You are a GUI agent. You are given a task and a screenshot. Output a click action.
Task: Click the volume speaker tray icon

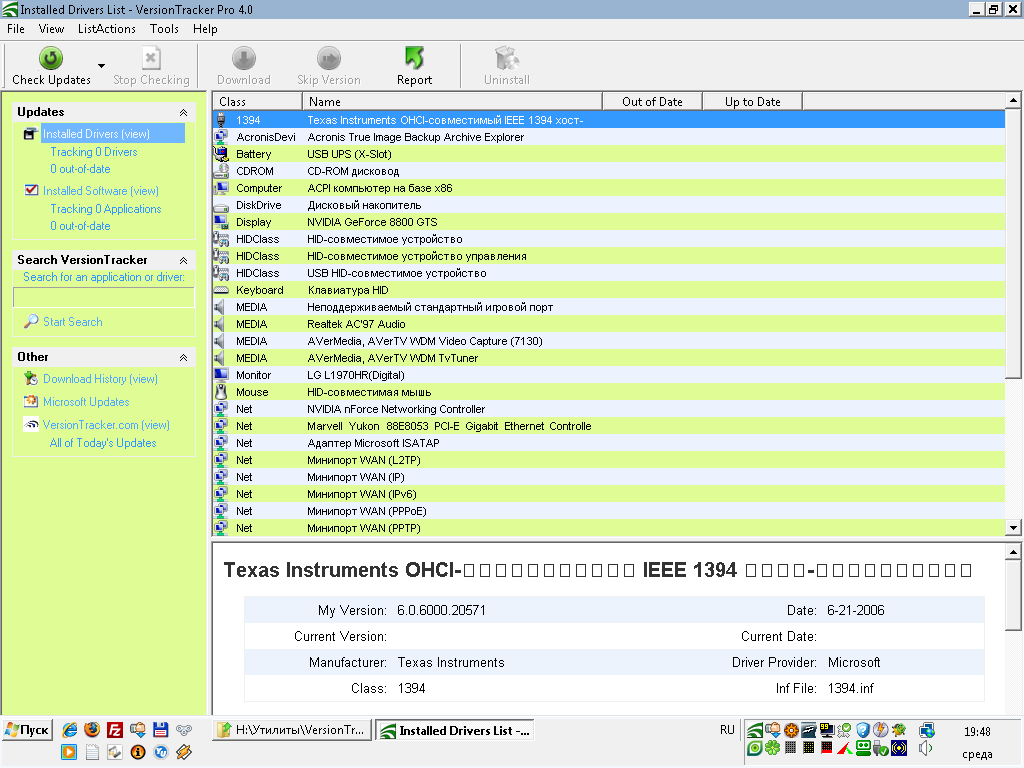[x=925, y=748]
